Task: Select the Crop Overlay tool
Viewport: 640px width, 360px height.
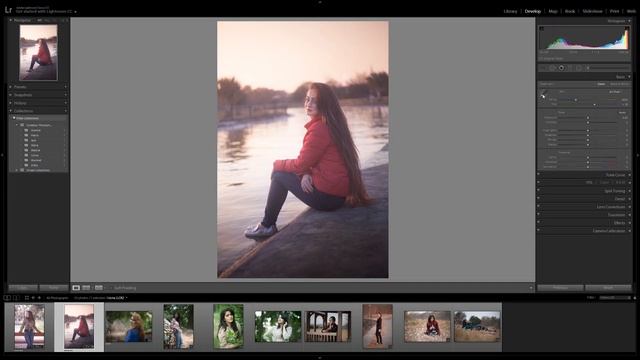Action: (544, 68)
